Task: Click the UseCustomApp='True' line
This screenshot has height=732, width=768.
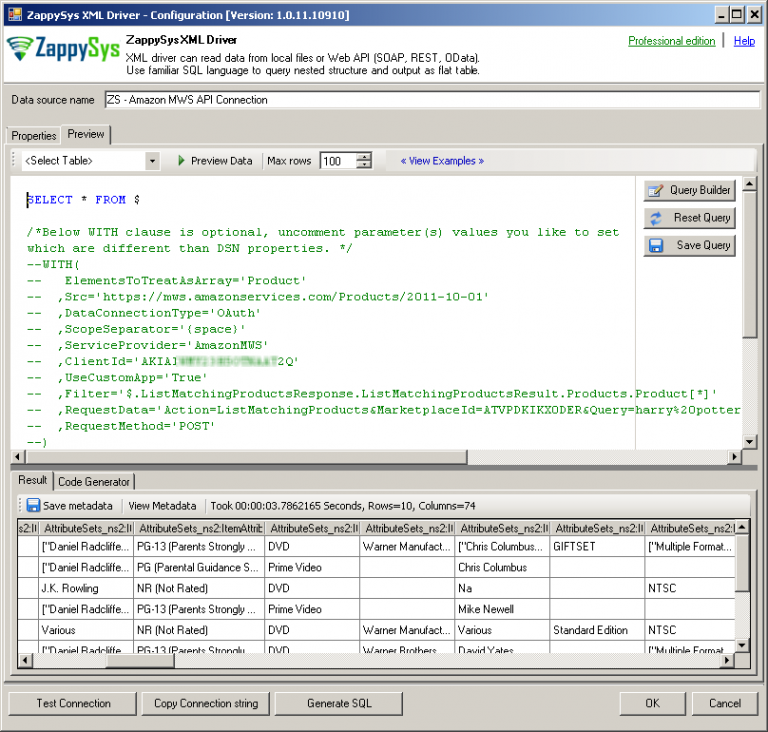Action: [x=136, y=378]
